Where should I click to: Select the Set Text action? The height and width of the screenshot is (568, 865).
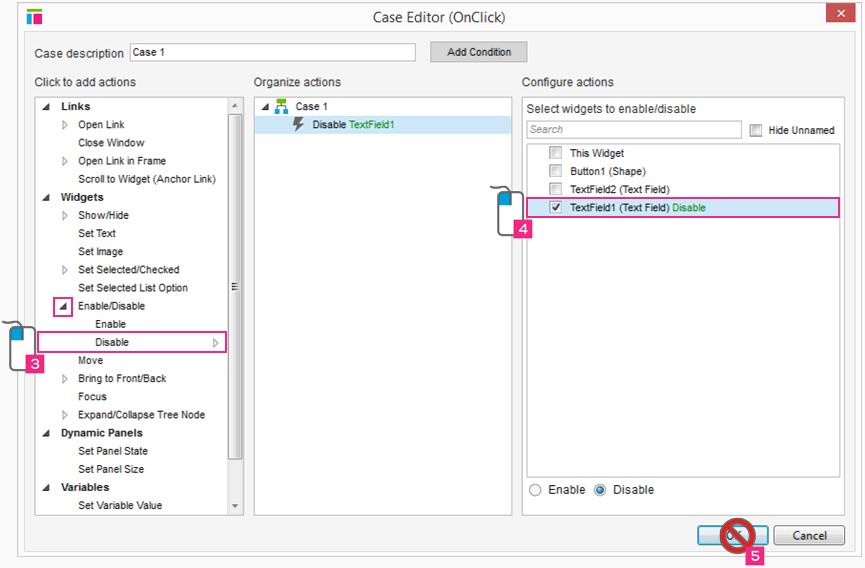pos(97,234)
